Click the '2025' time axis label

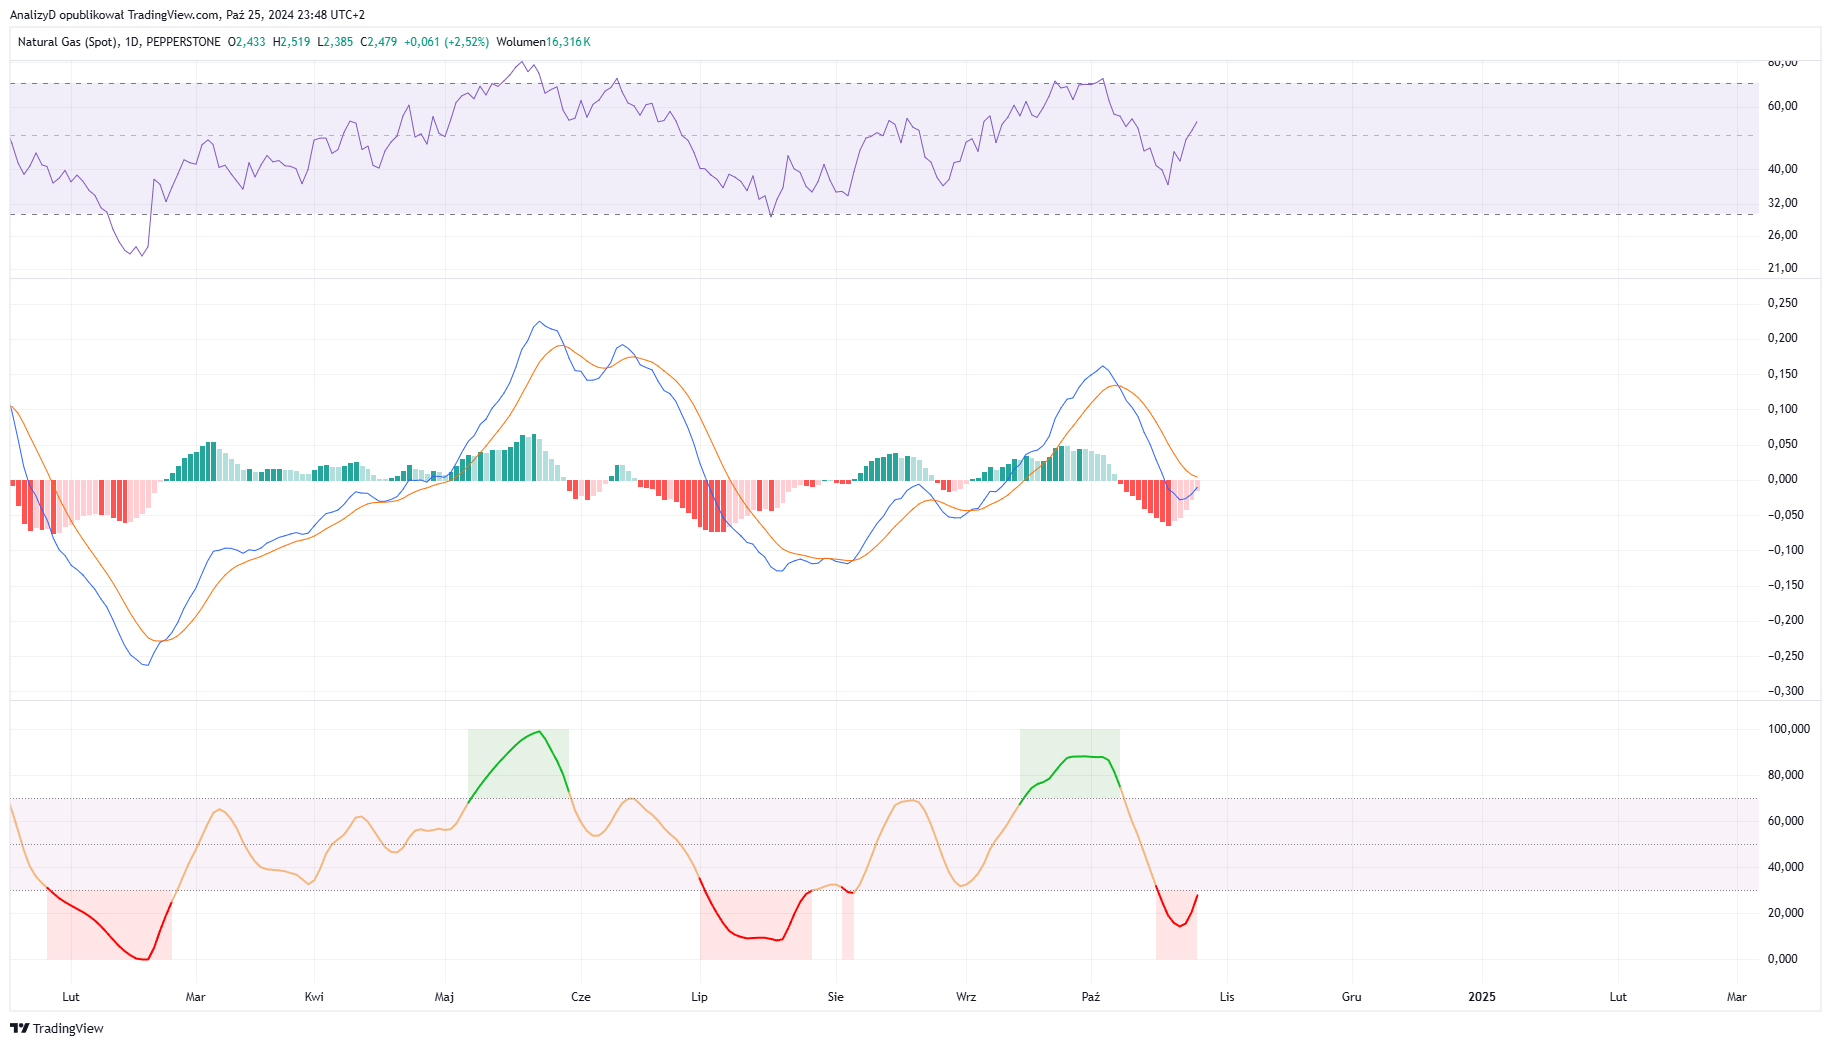click(x=1482, y=997)
